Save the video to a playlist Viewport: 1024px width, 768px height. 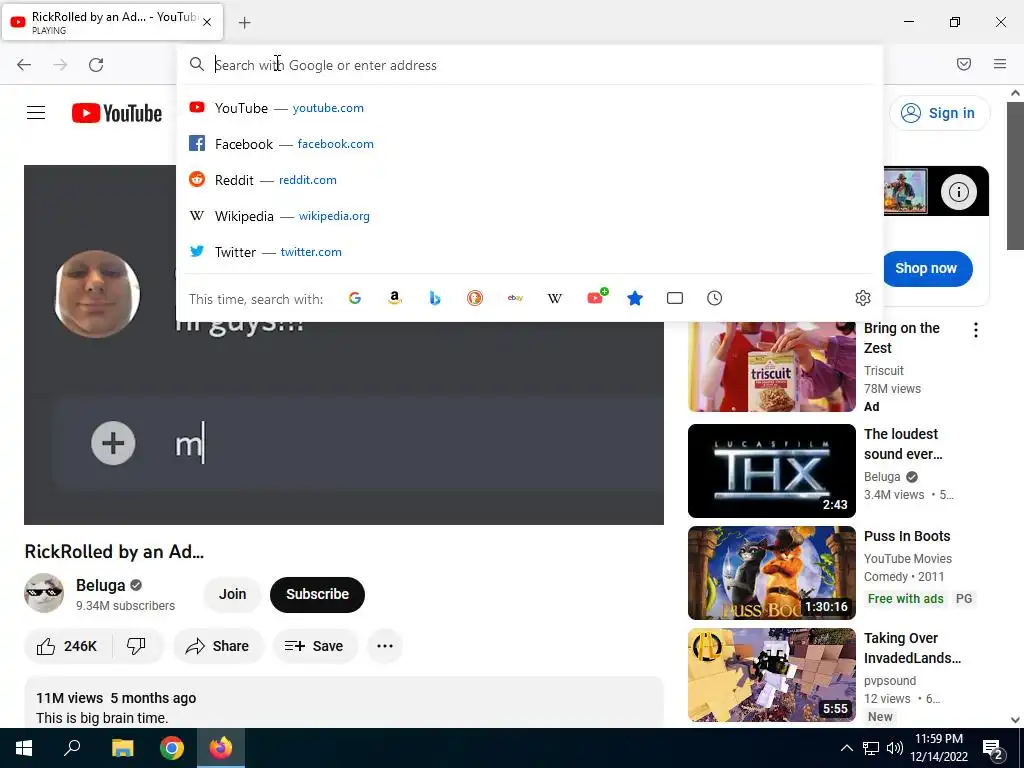pos(314,646)
